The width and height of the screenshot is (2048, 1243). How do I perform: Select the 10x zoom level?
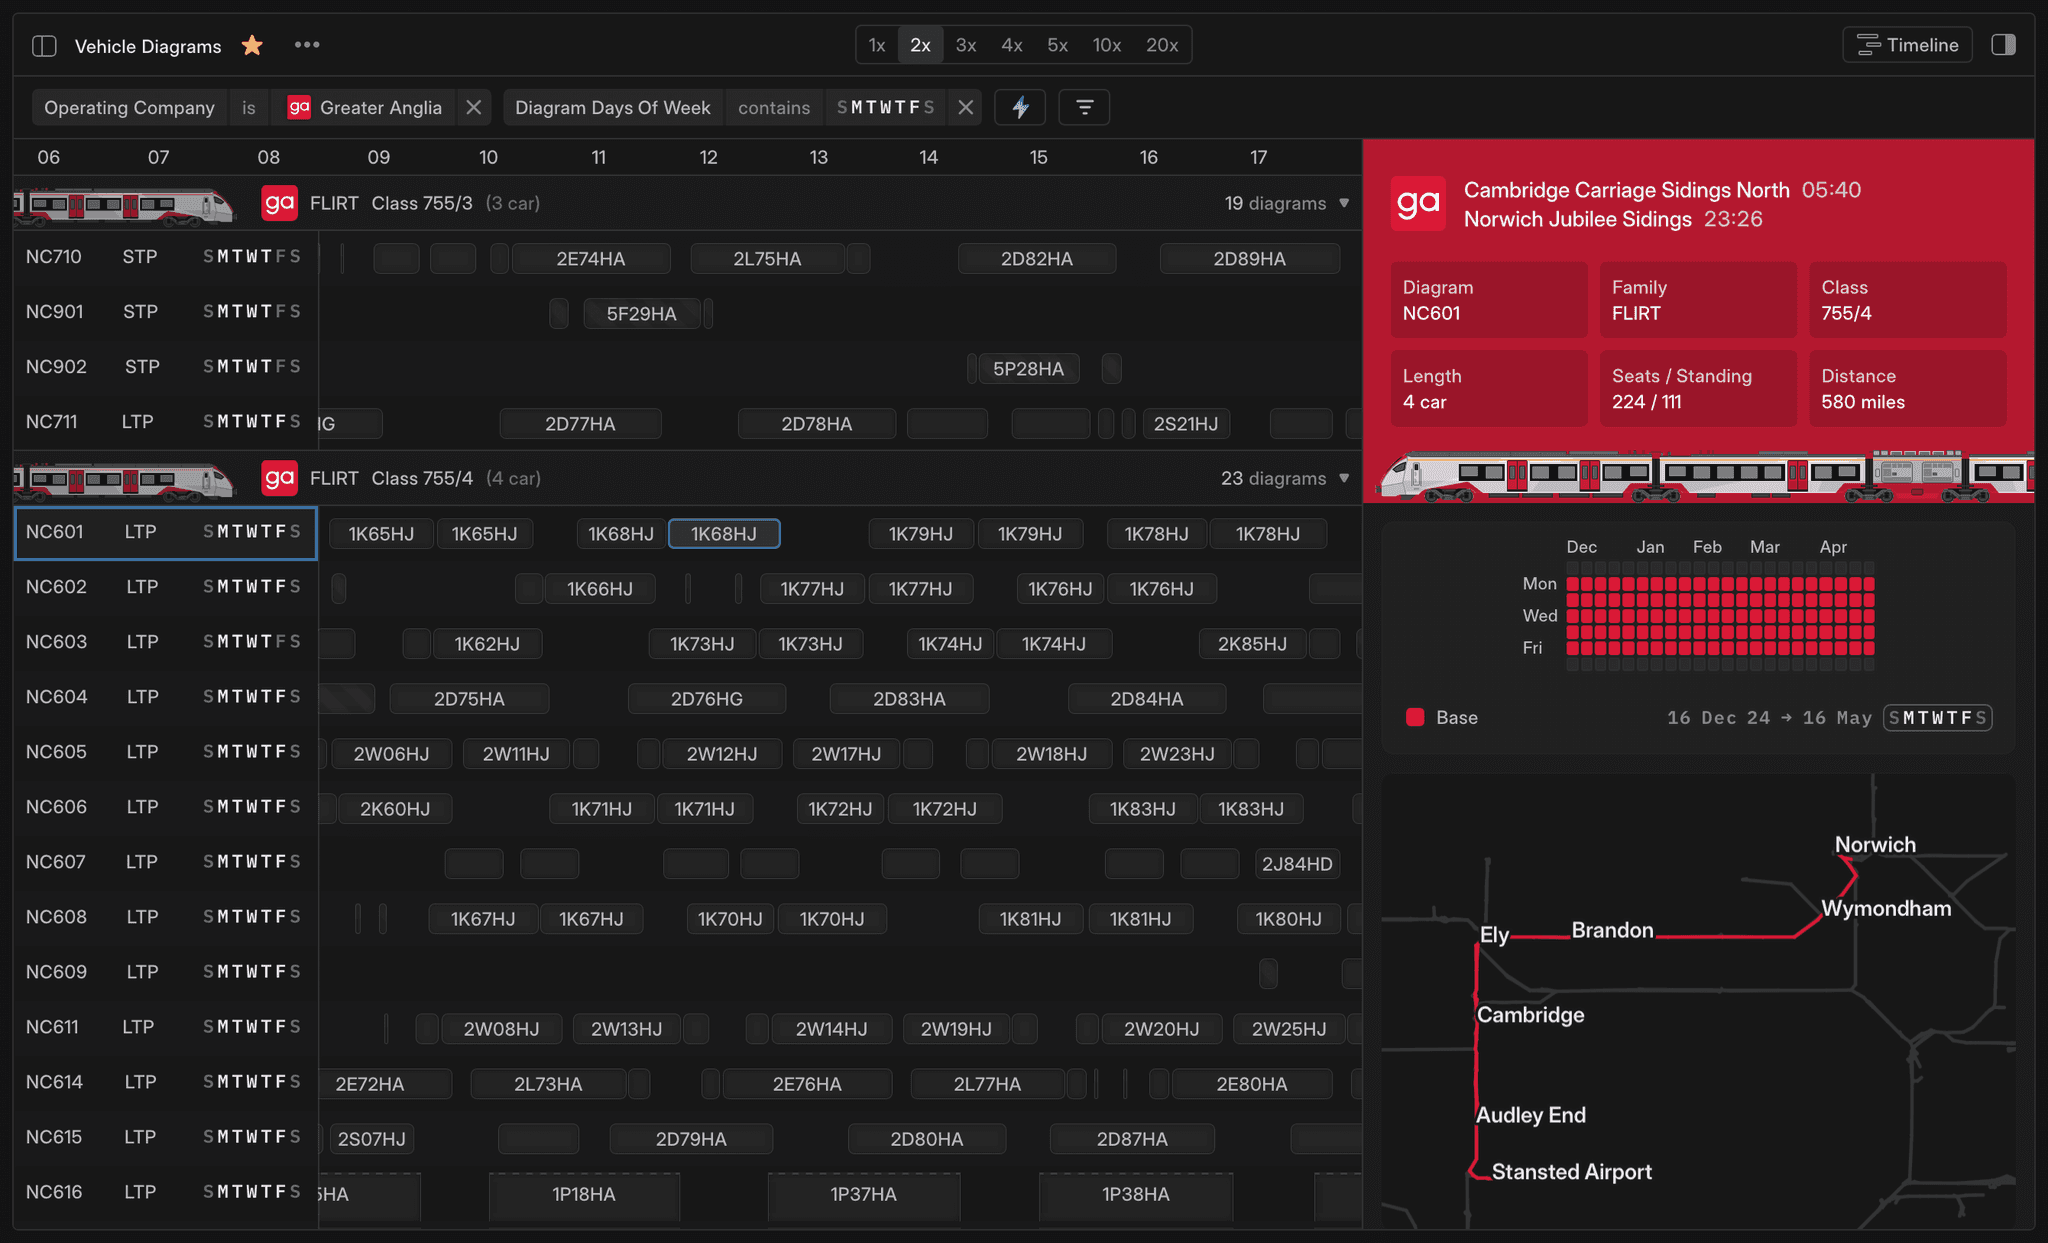tap(1106, 45)
